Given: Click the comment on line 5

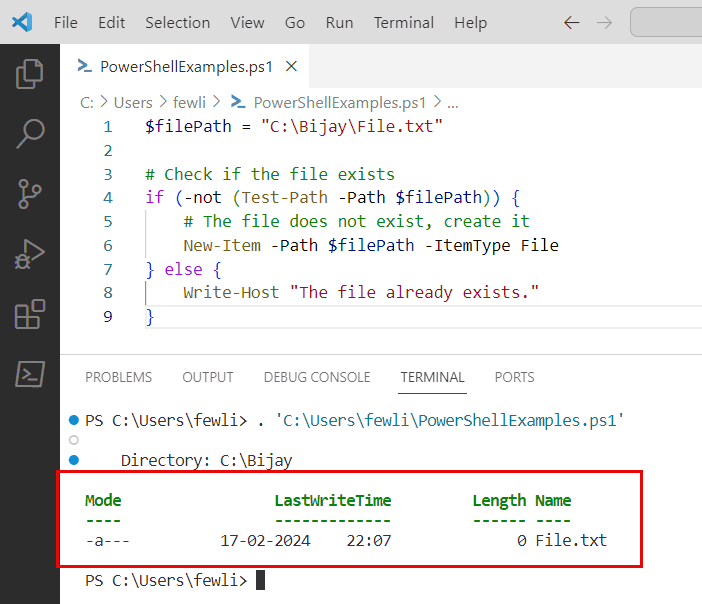Looking at the screenshot, I should click(356, 222).
